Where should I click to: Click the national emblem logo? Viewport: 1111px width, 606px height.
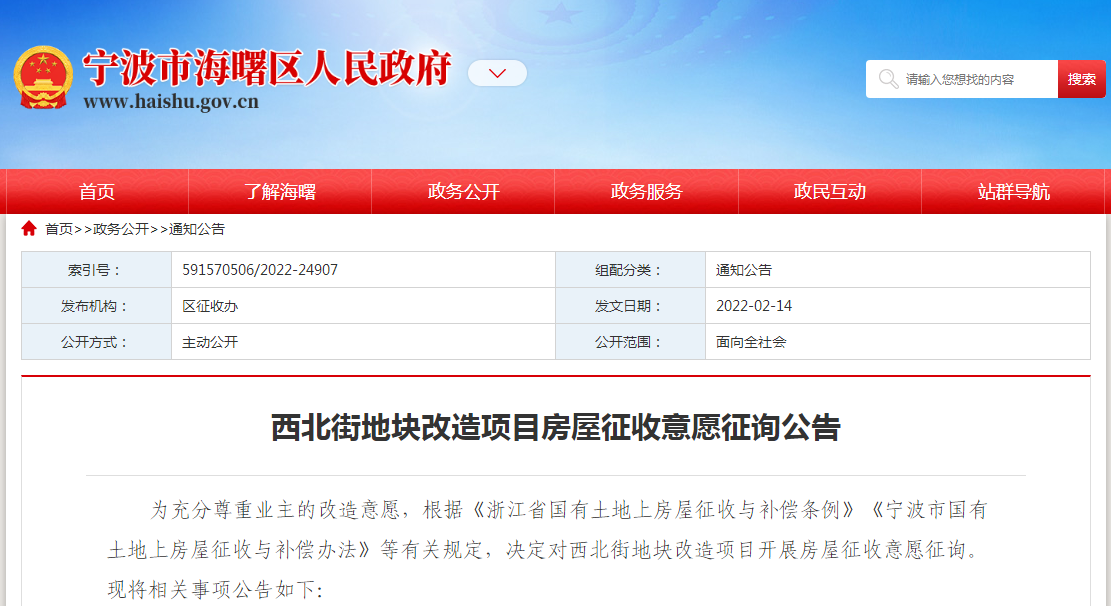pos(43,77)
